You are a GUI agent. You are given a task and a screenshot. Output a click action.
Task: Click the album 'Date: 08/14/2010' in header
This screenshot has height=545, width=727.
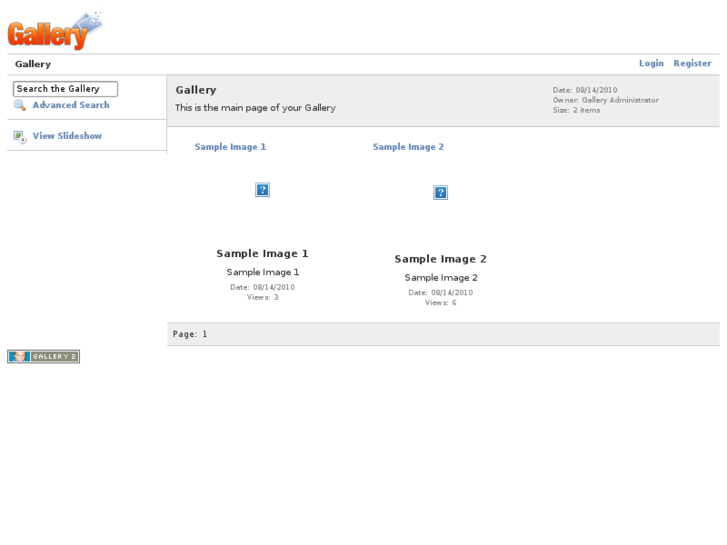click(585, 90)
